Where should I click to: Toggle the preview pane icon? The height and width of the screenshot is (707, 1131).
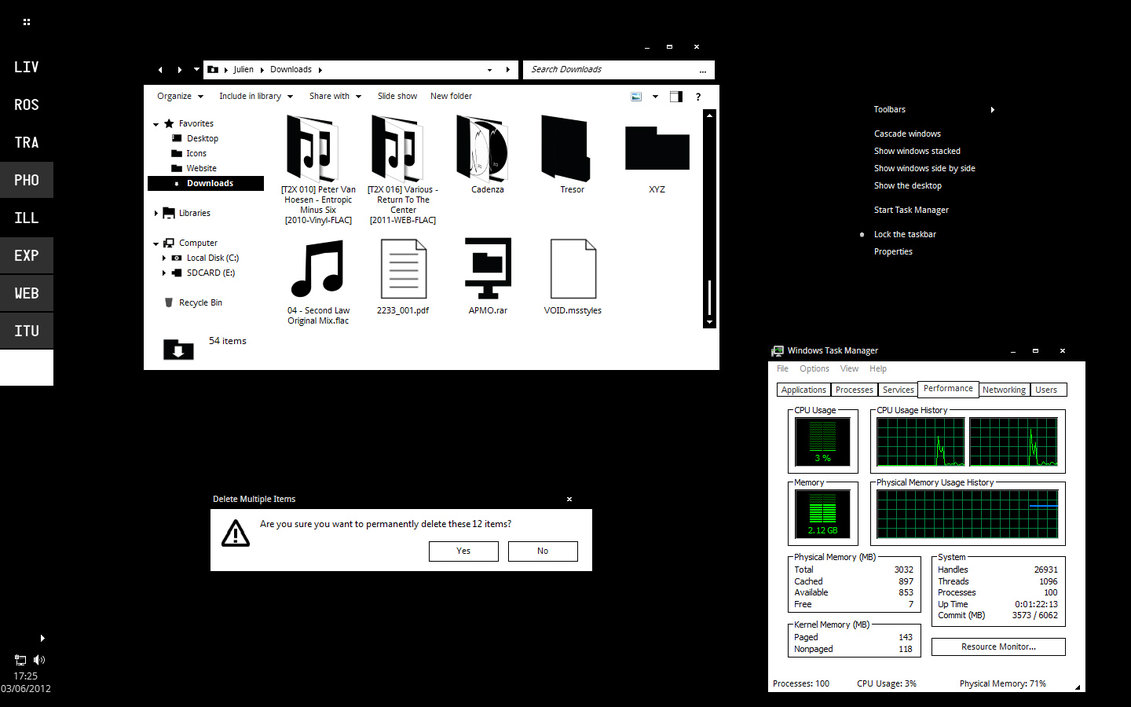(x=676, y=97)
